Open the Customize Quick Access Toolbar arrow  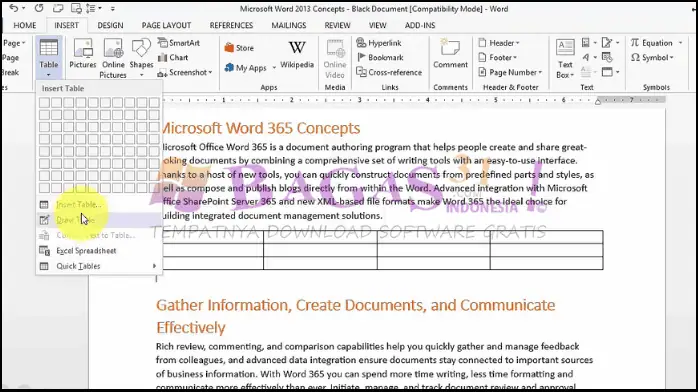113,8
